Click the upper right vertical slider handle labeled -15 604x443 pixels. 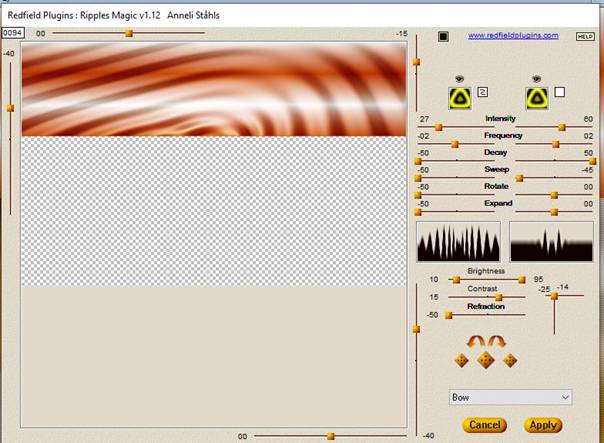pyautogui.click(x=416, y=62)
